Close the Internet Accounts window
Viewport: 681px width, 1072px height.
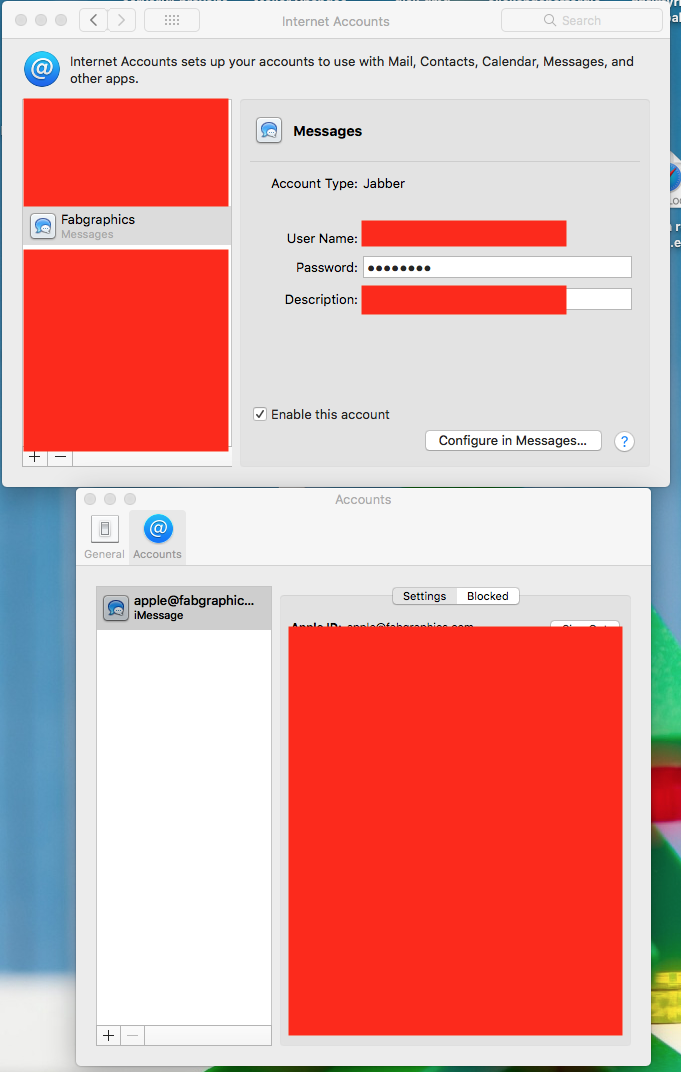(x=21, y=21)
